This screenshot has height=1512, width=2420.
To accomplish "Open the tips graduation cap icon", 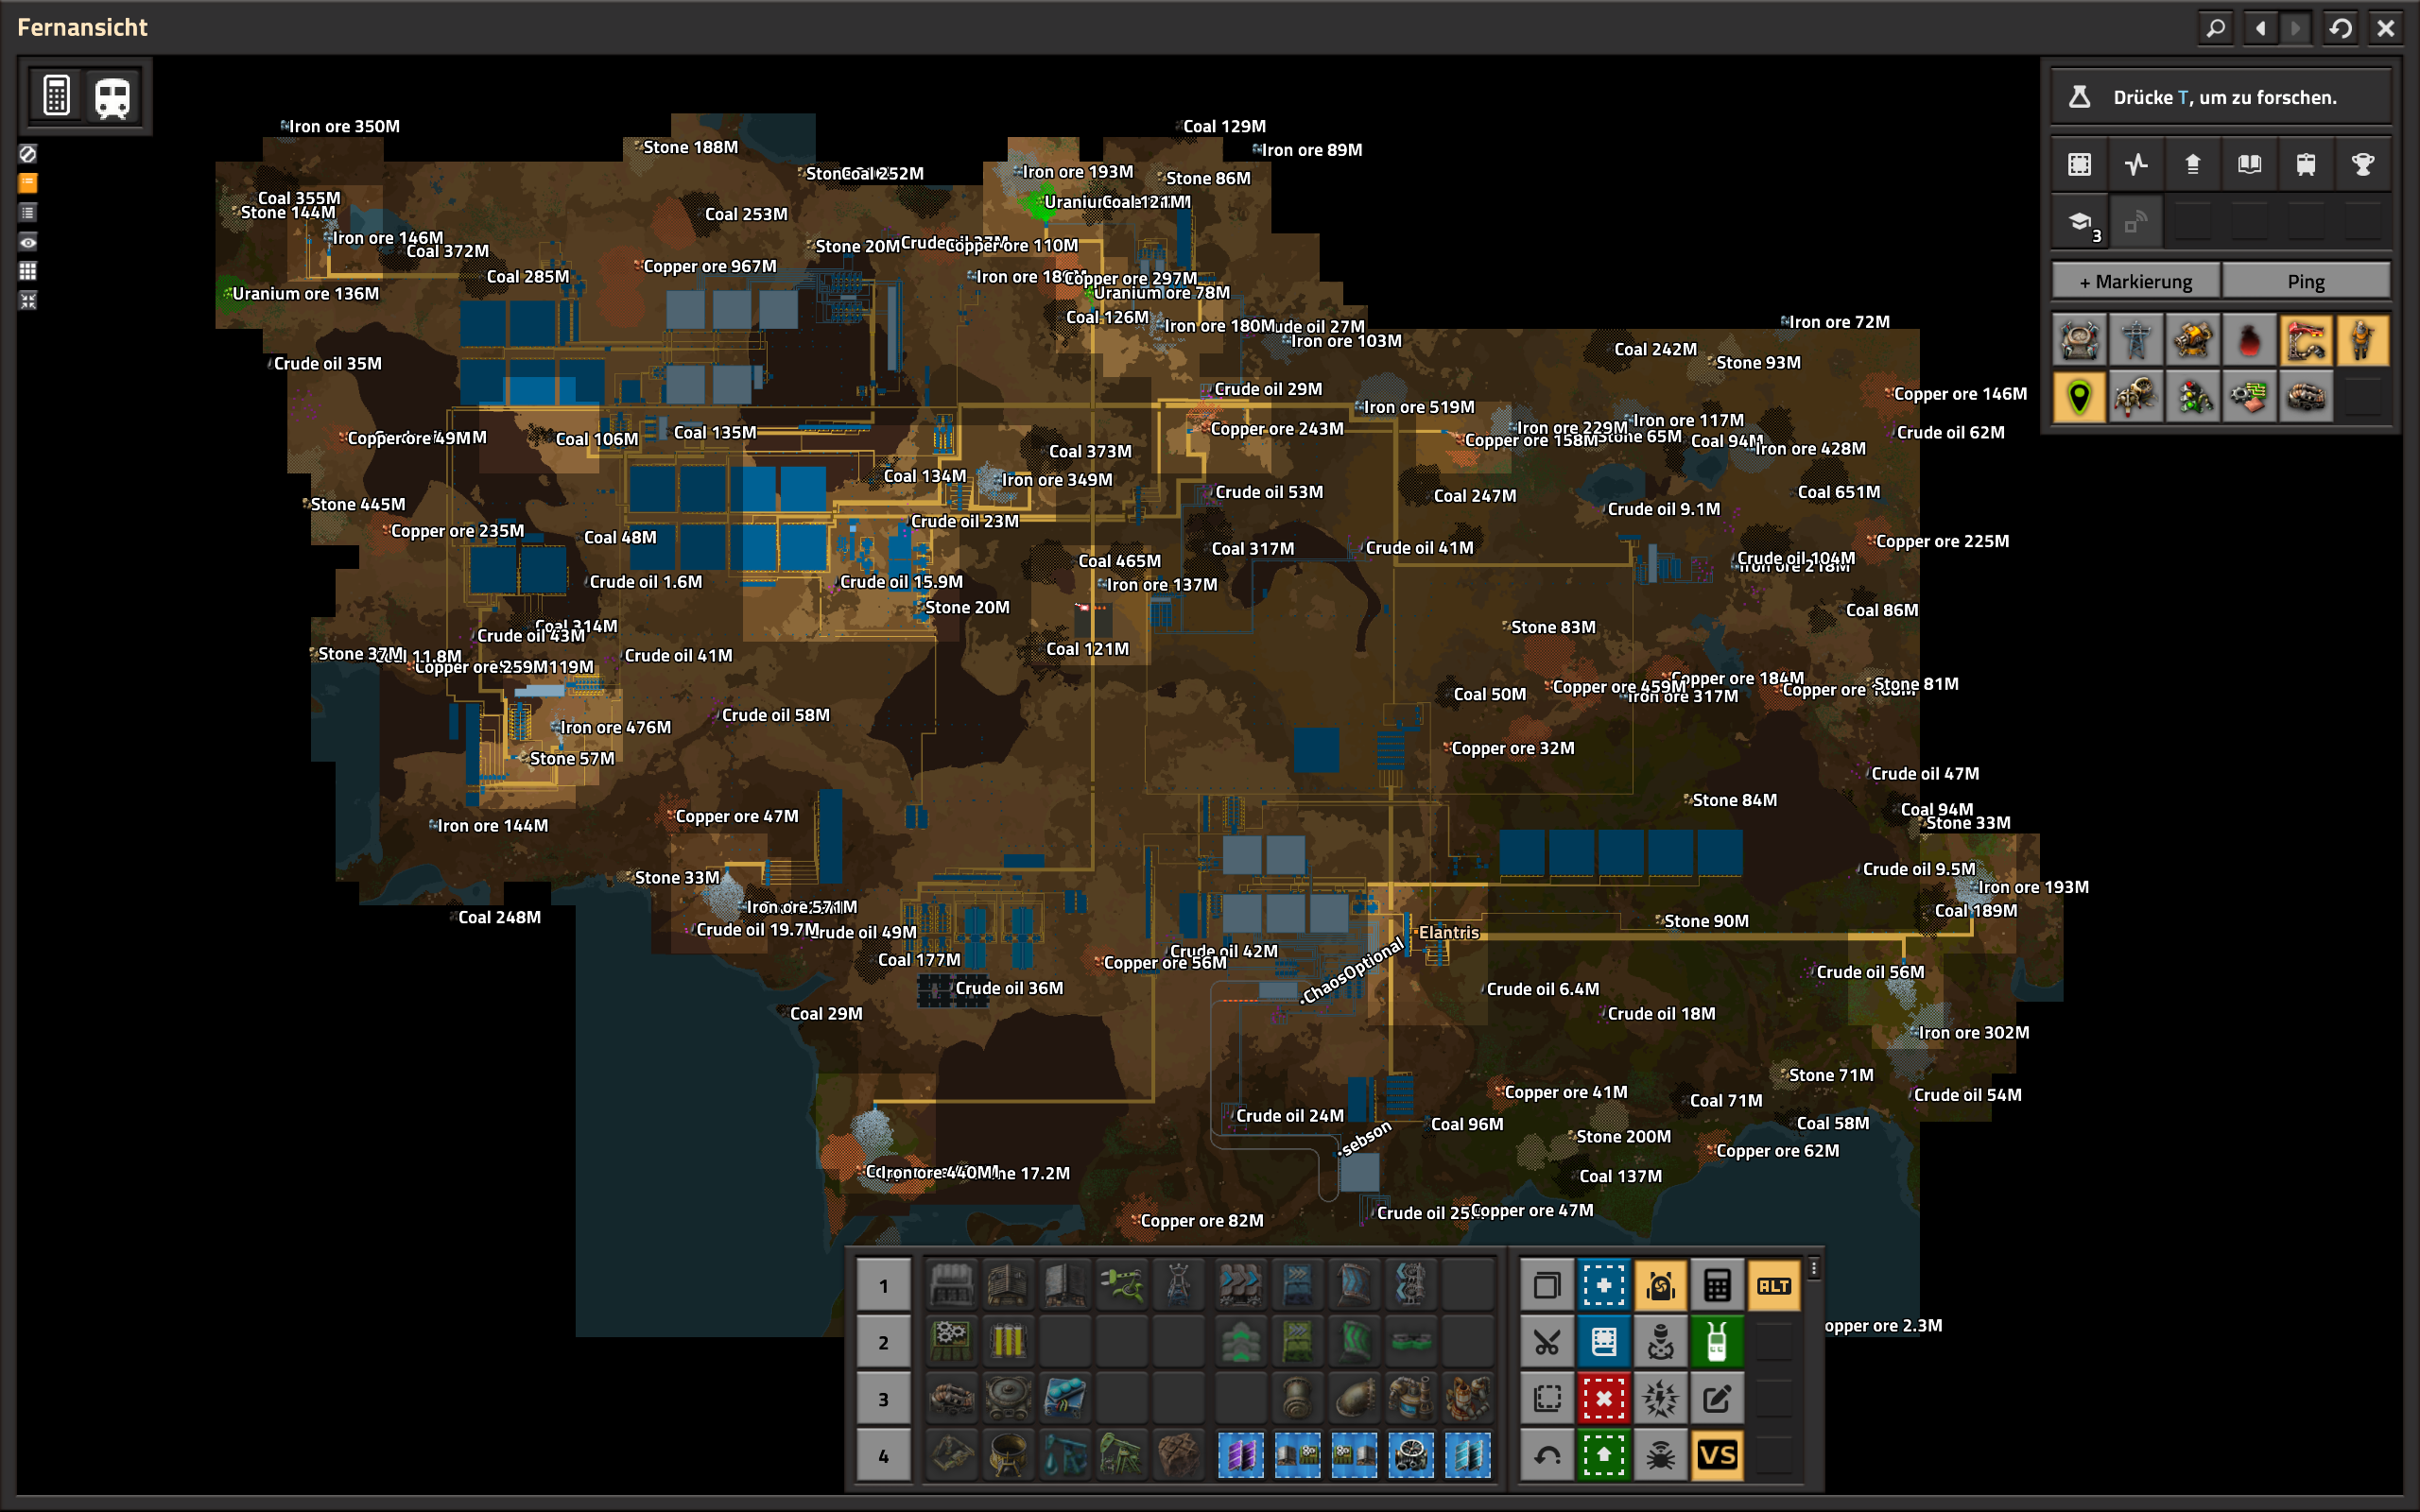I will [x=2079, y=222].
